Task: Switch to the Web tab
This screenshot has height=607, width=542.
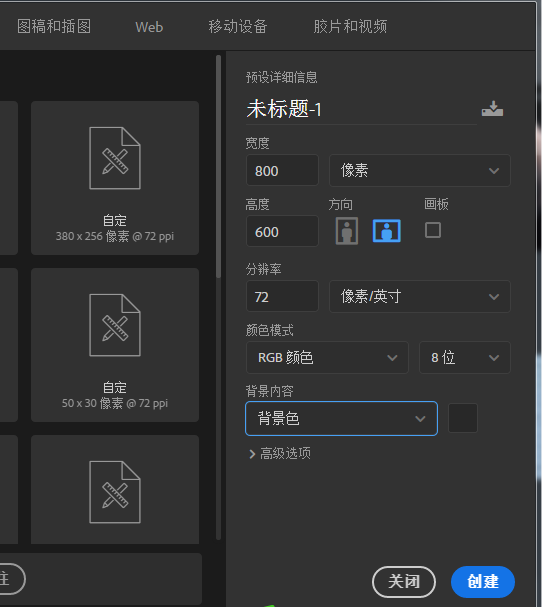Action: point(149,27)
